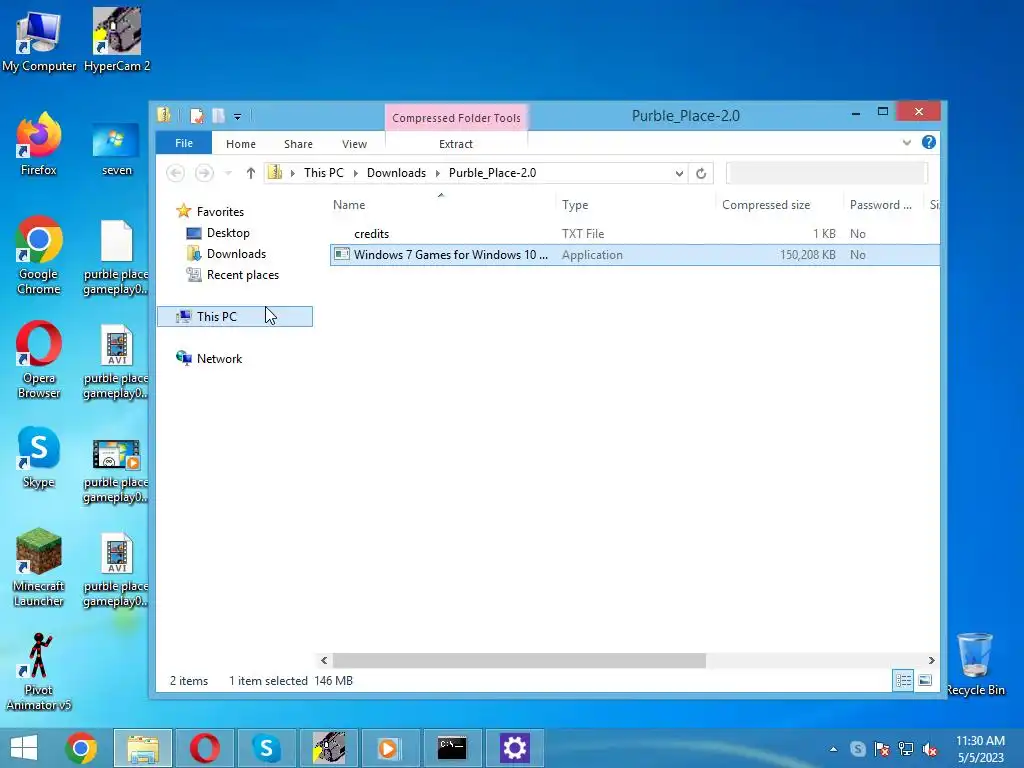Screen dimensions: 1024x768
Task: Launch HyperCam 2 from desktop
Action: pos(117,40)
